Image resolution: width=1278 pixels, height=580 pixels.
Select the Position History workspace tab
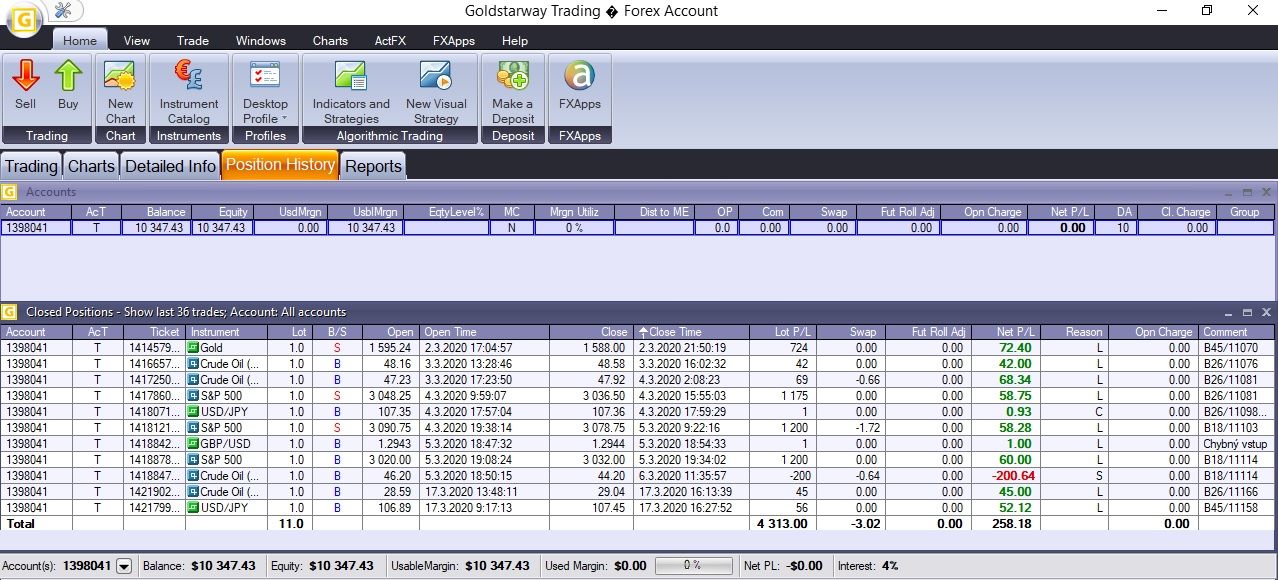(x=280, y=165)
